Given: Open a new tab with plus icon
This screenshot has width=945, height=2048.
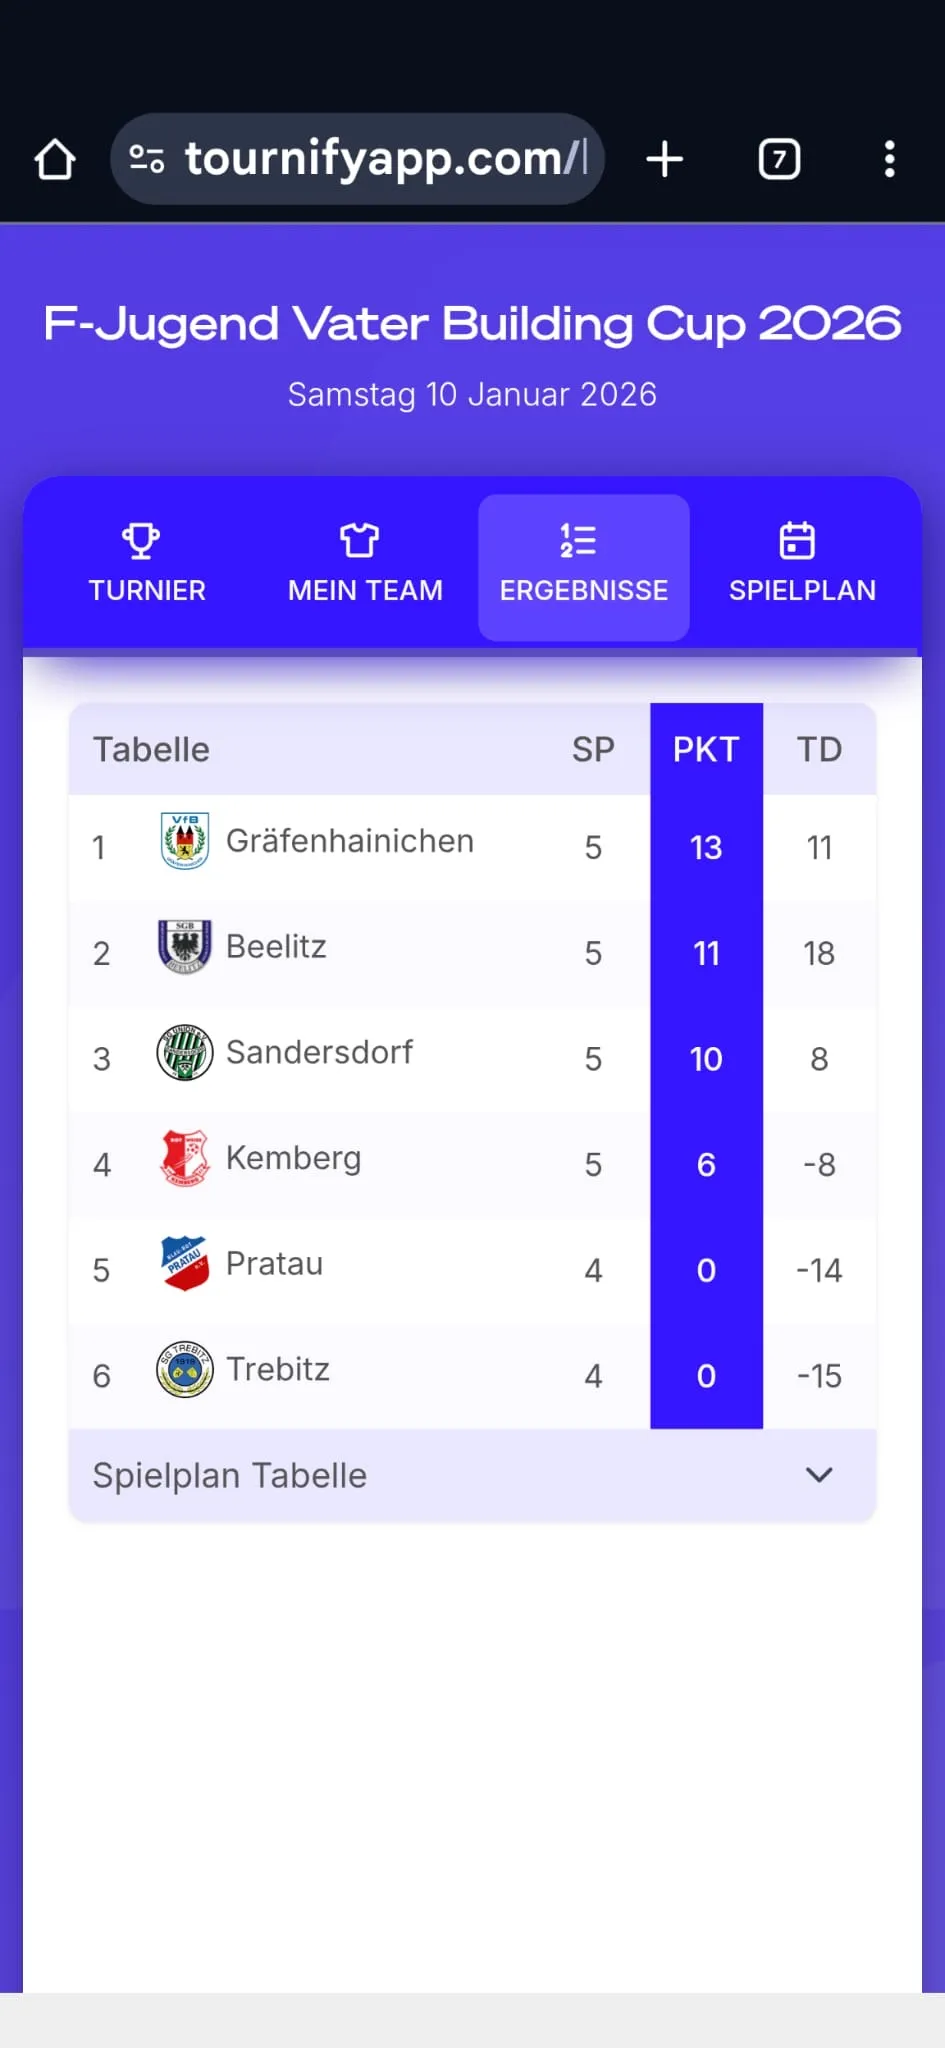Looking at the screenshot, I should (665, 159).
